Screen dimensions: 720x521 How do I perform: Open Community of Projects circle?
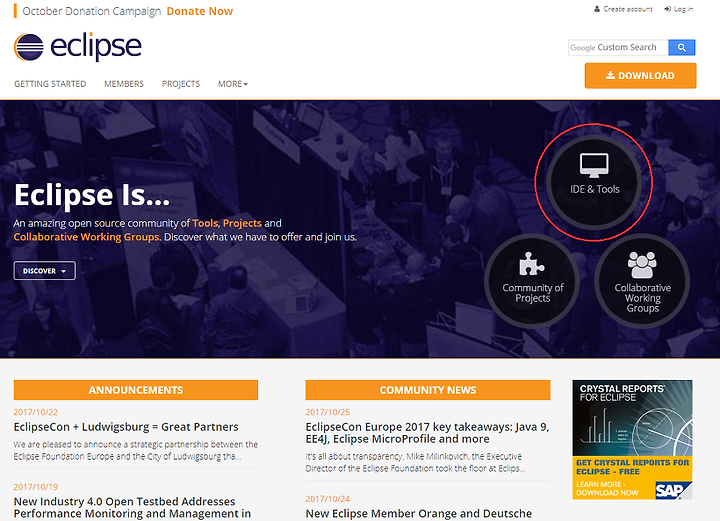(x=532, y=280)
